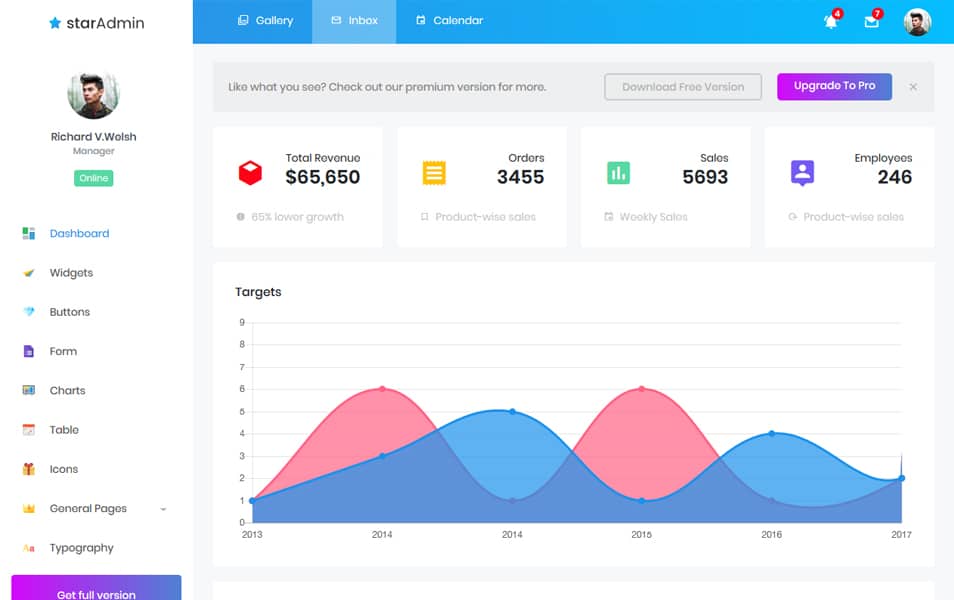Viewport: 954px width, 600px height.
Task: Click the green Sales bar chart icon
Action: [x=618, y=170]
